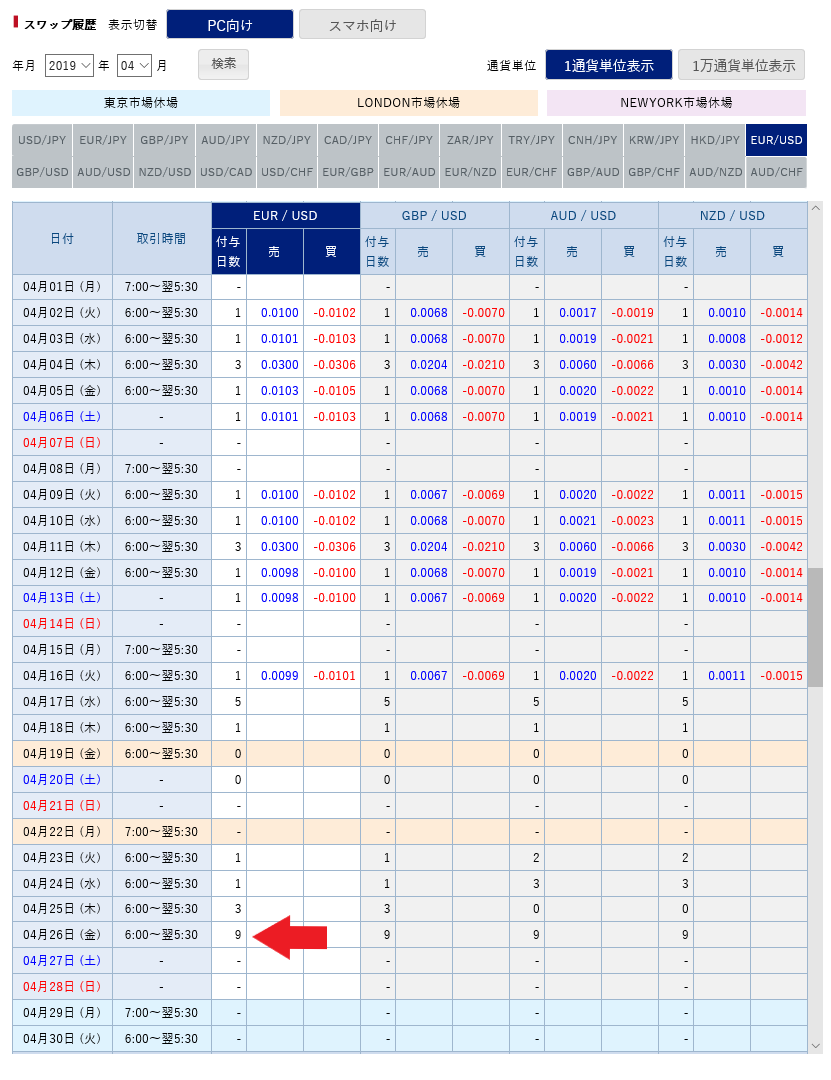Click the table scrollbar up arrow
Image resolution: width=831 pixels, height=1080 pixels.
(816, 208)
